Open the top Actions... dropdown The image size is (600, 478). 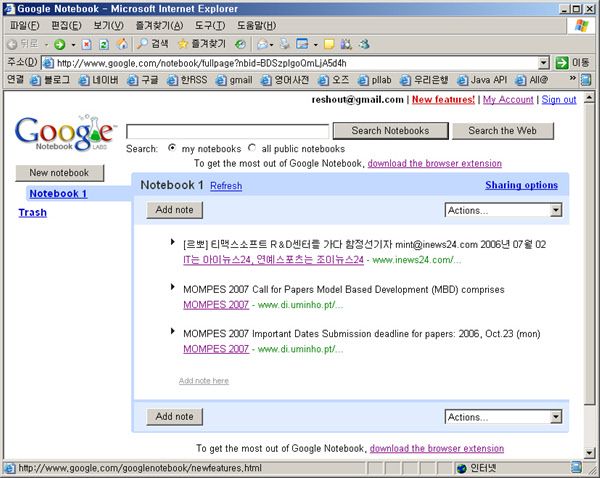(x=503, y=210)
